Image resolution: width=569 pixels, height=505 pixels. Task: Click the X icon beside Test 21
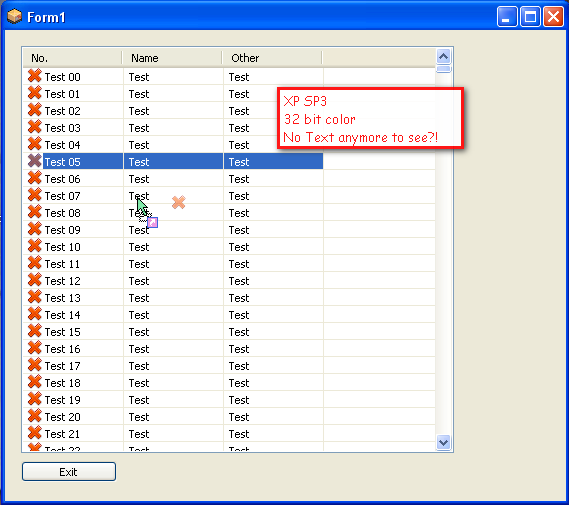(x=34, y=433)
